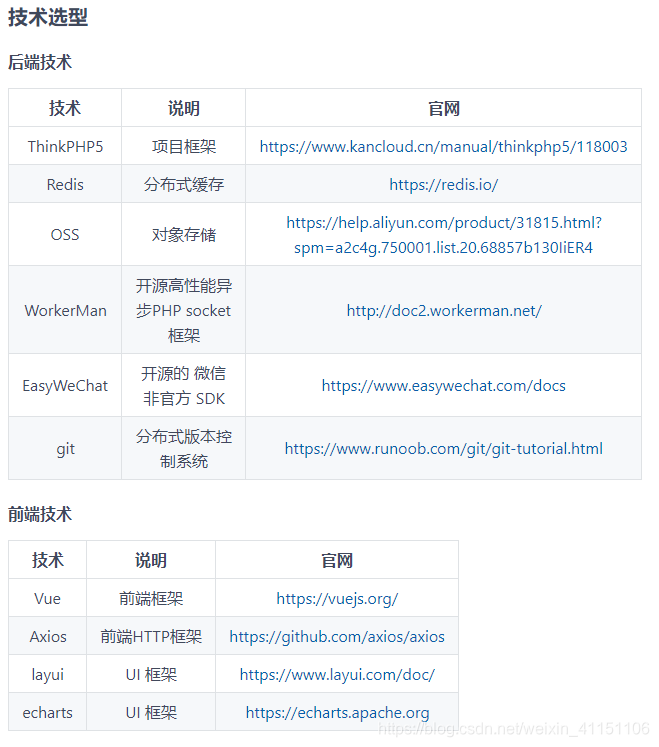This screenshot has width=659, height=747.
Task: Click the 技术选型 main heading
Action: tap(48, 17)
